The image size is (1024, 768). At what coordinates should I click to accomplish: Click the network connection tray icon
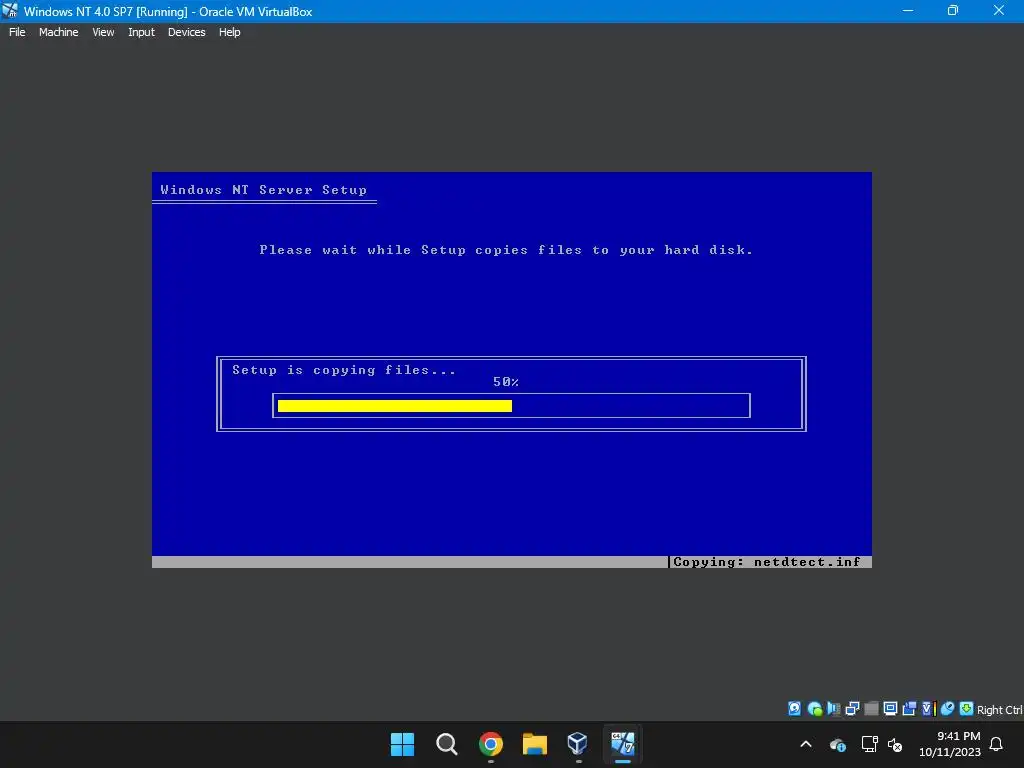click(x=869, y=744)
